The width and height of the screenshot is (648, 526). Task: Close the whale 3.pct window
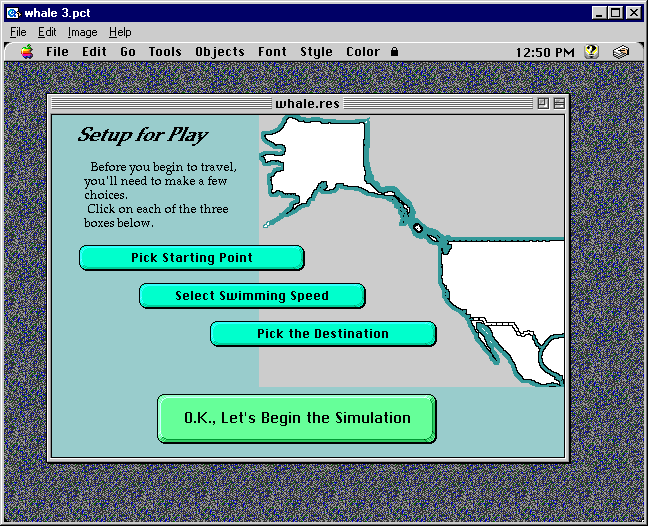(634, 13)
